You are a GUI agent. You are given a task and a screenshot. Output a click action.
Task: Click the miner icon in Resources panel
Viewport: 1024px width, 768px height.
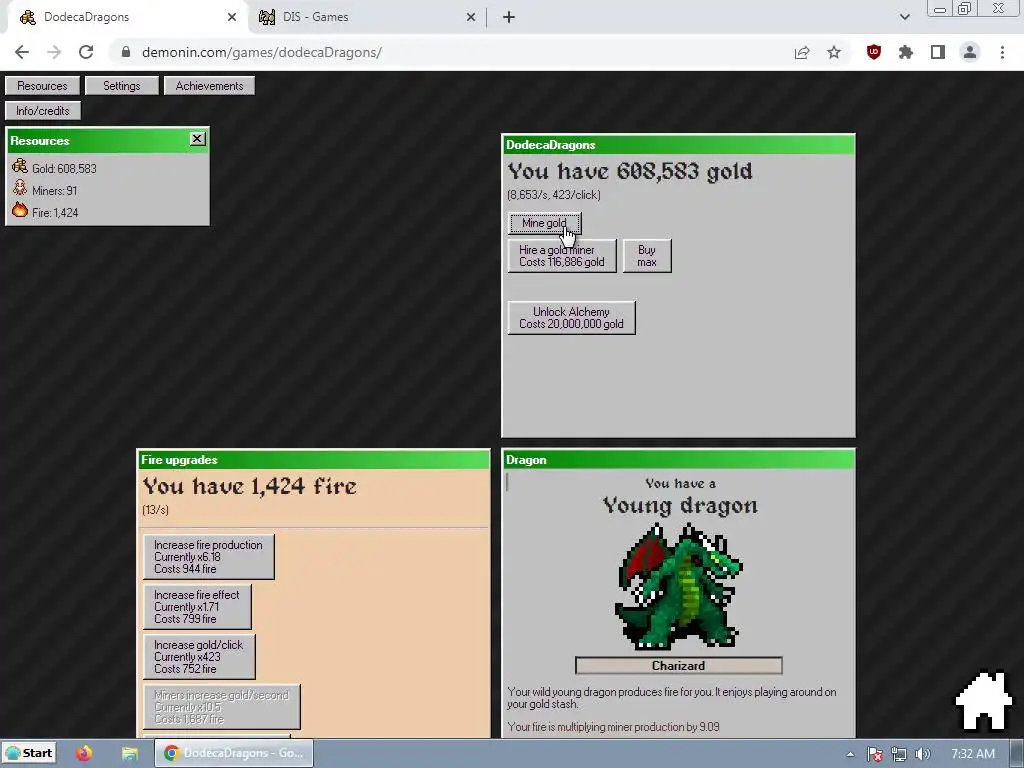click(x=20, y=189)
